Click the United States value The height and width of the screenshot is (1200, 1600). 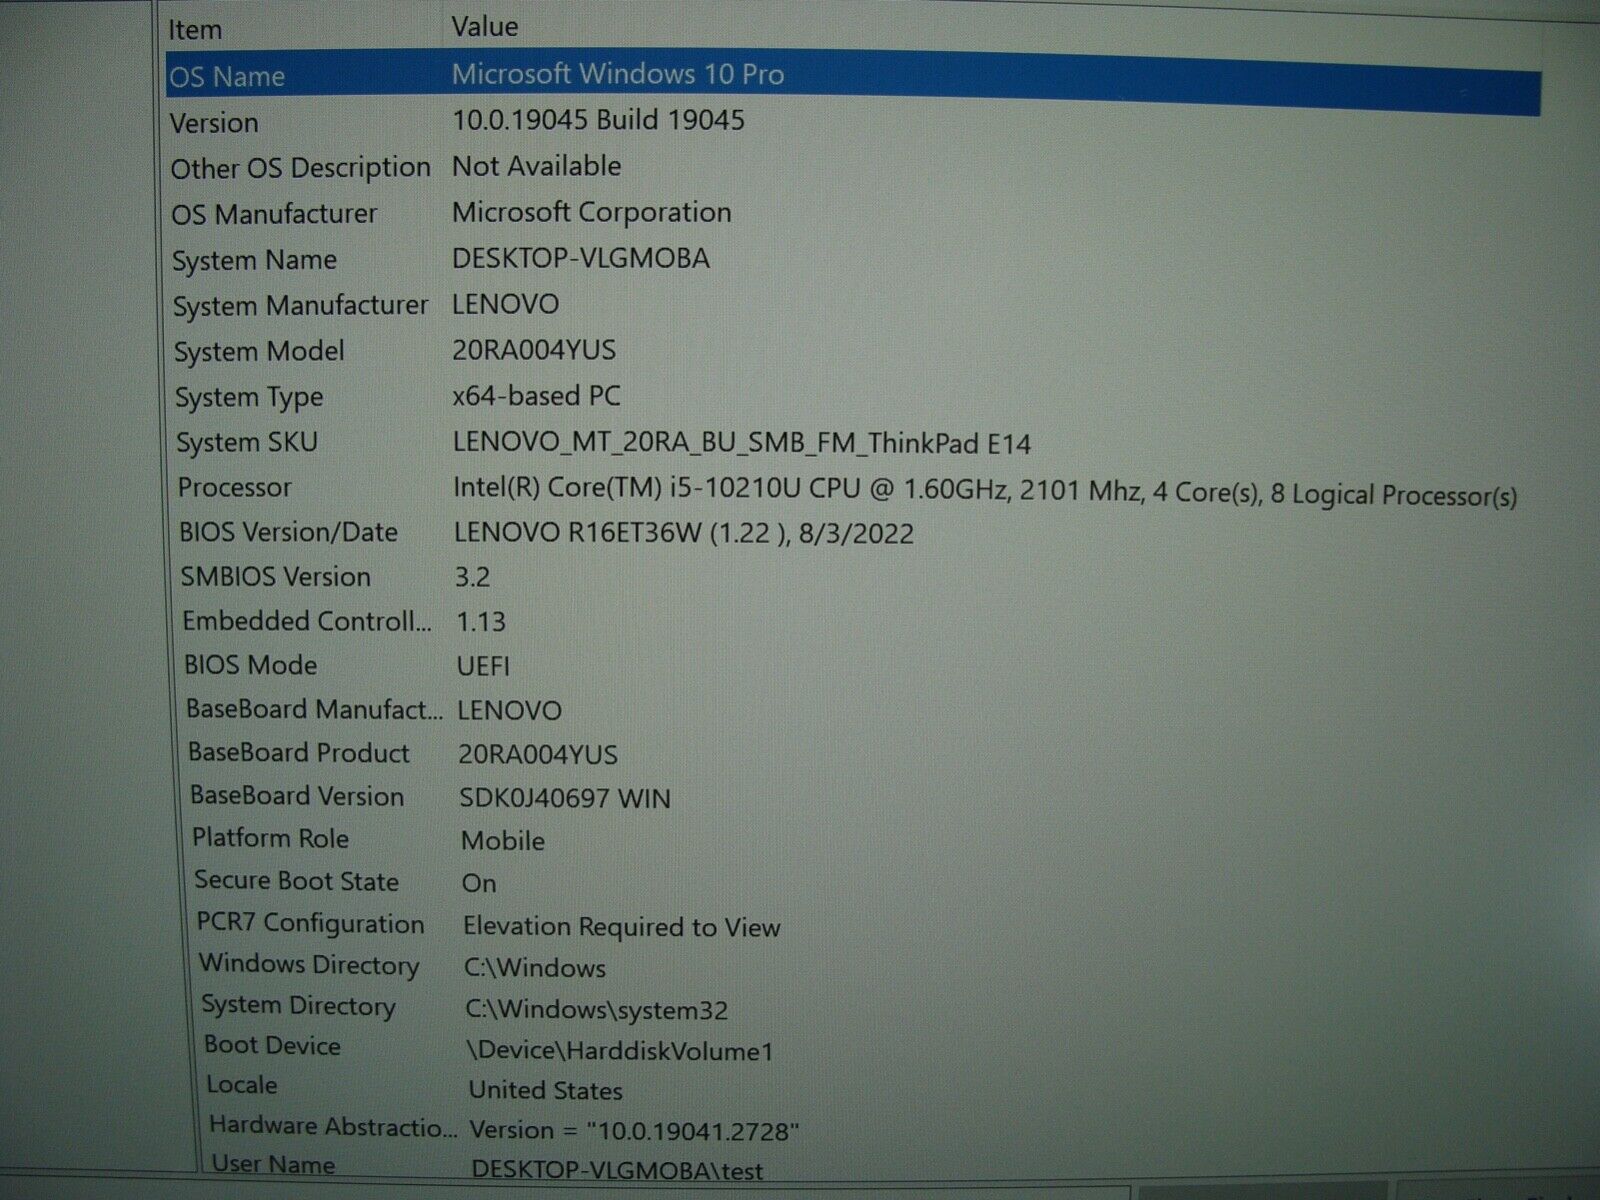(545, 1090)
